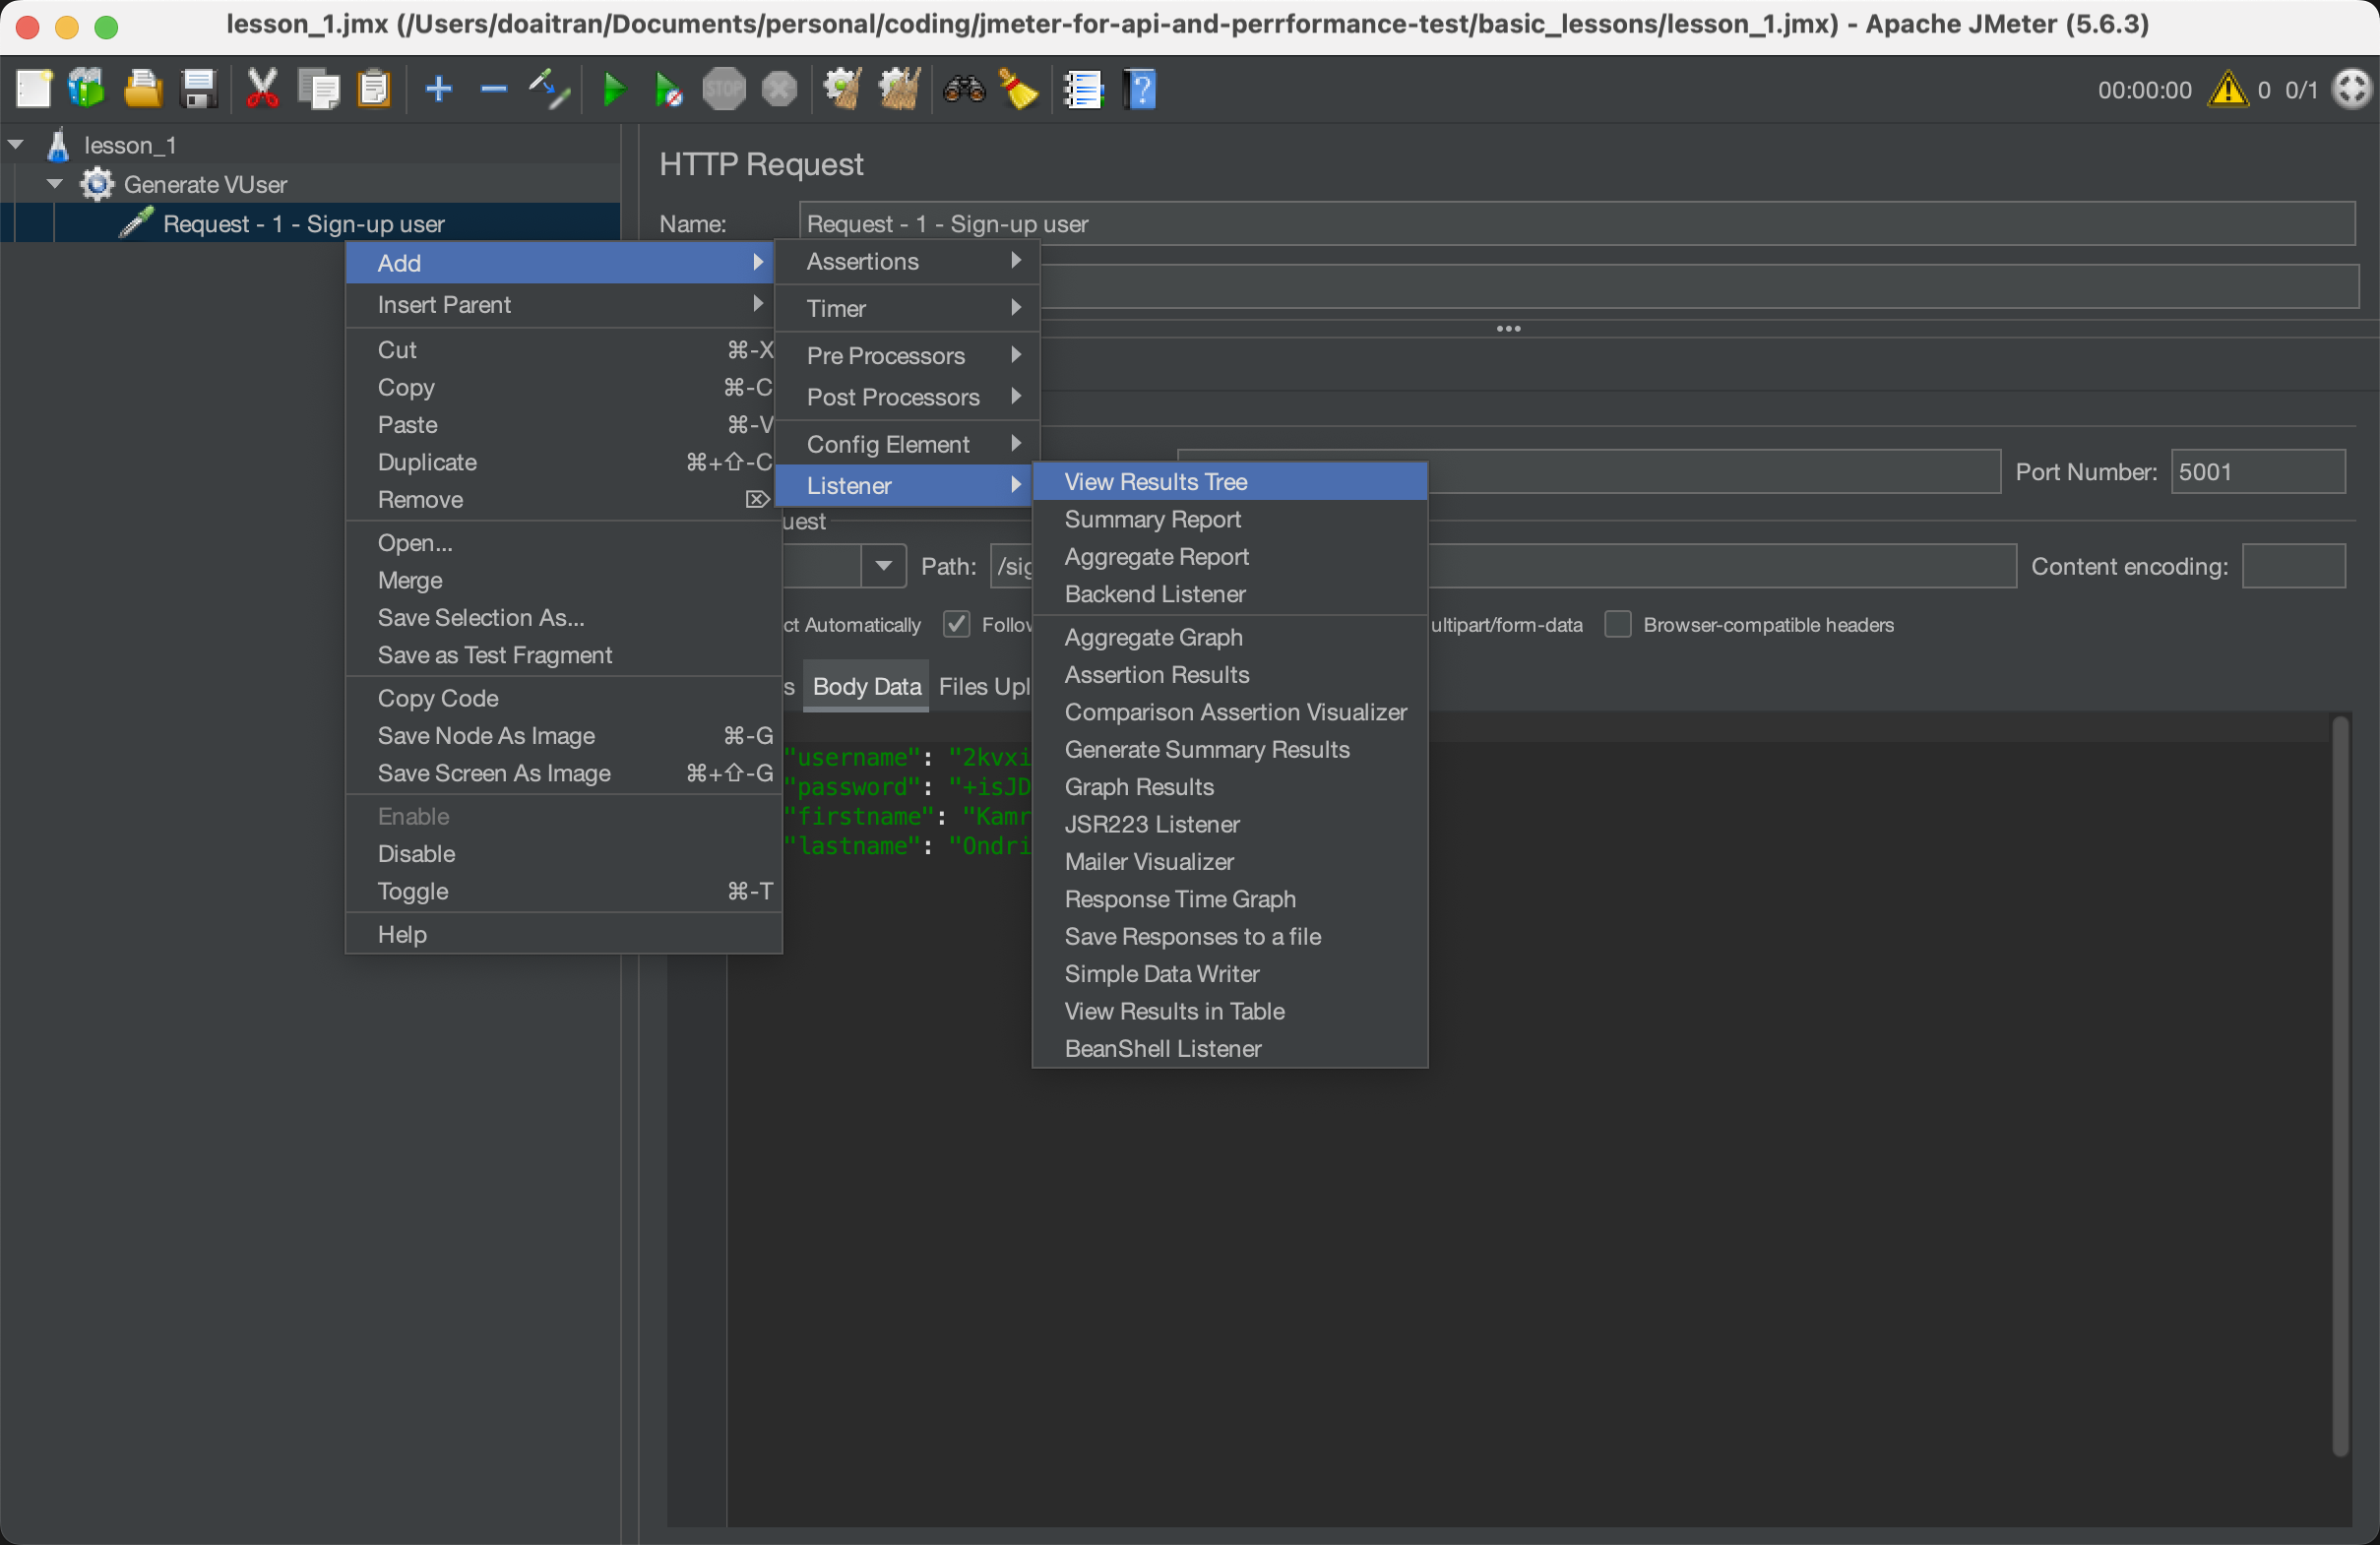Viewport: 2380px width, 1545px height.
Task: Click the Toggle enable/disable icon
Action: (x=549, y=89)
